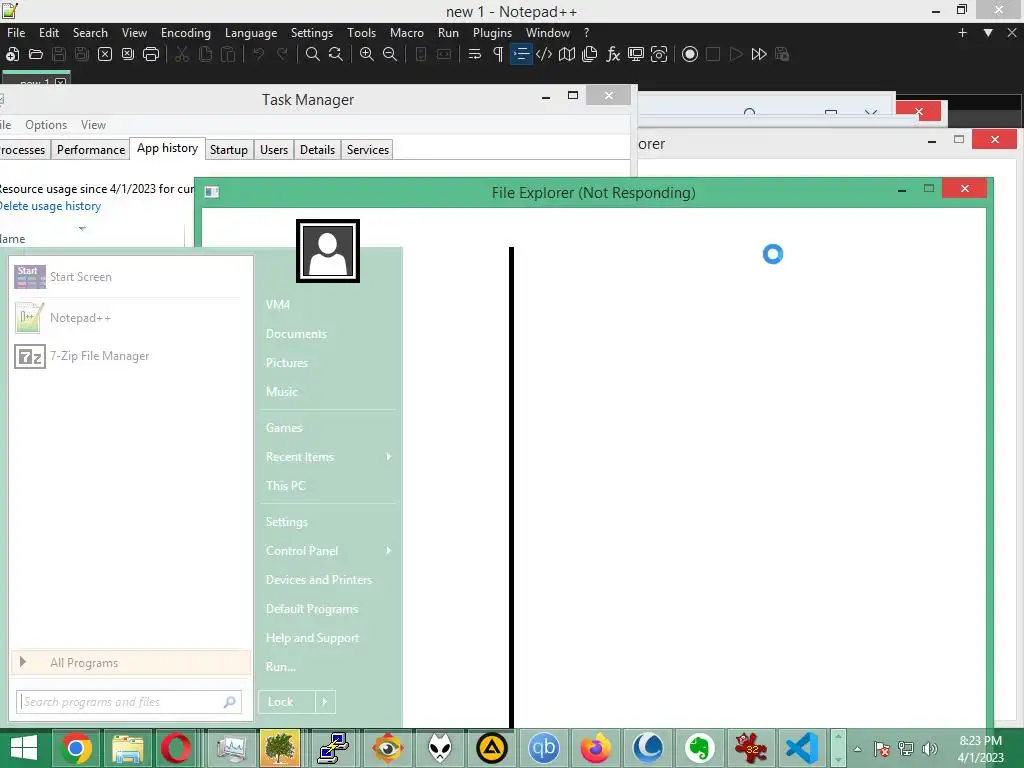Open Macro menu in Notepad++

(x=407, y=33)
